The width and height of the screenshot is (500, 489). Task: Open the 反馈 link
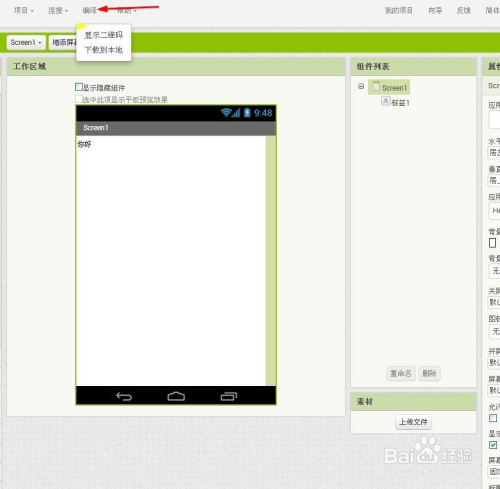pos(464,11)
